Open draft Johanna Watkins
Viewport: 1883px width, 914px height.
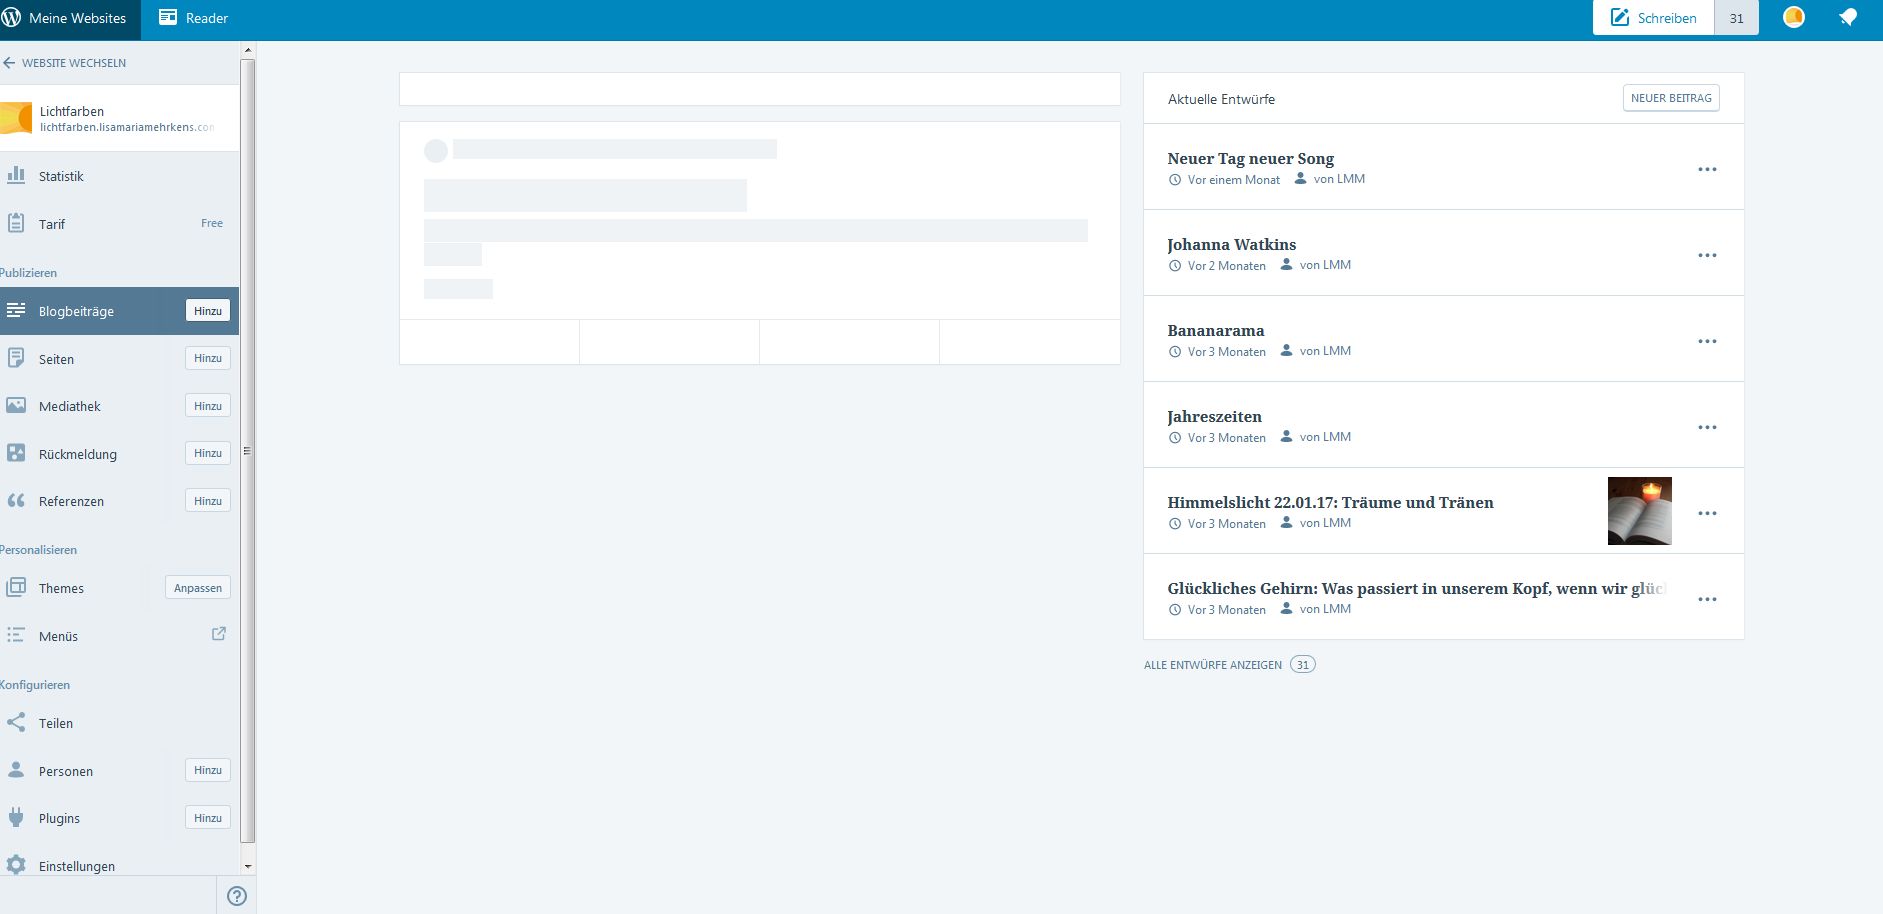pyautogui.click(x=1231, y=244)
